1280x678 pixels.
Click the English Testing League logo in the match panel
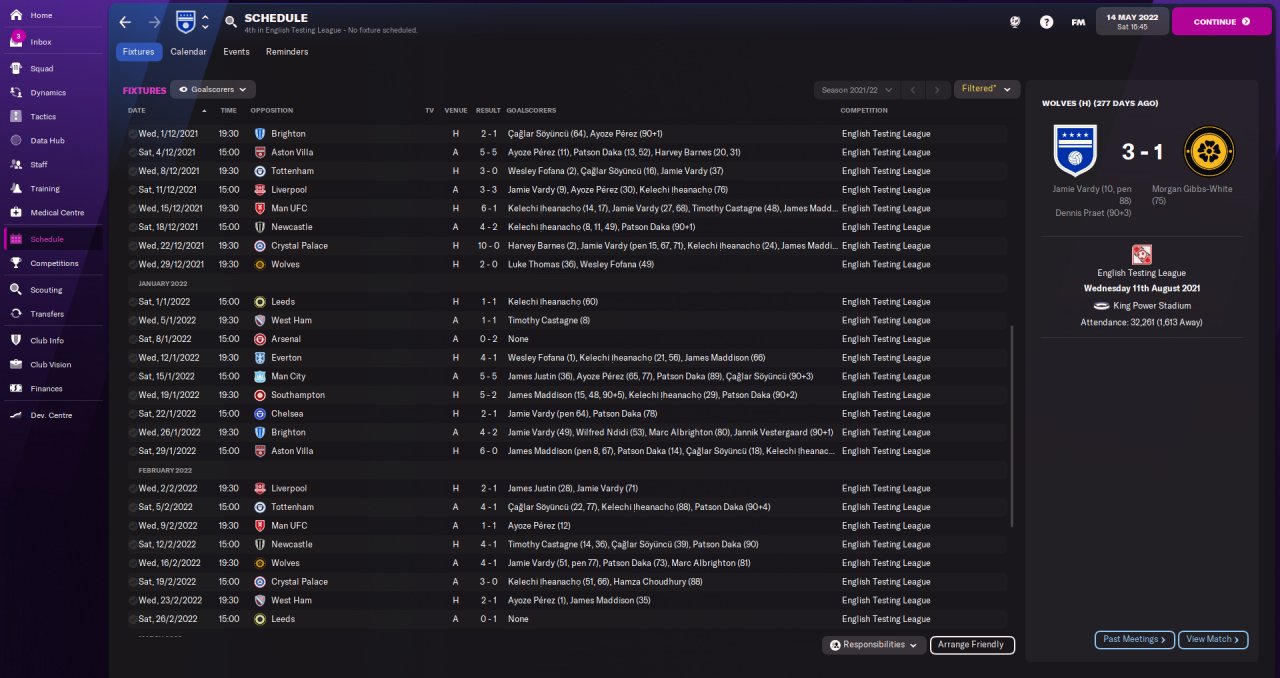pyautogui.click(x=1141, y=254)
